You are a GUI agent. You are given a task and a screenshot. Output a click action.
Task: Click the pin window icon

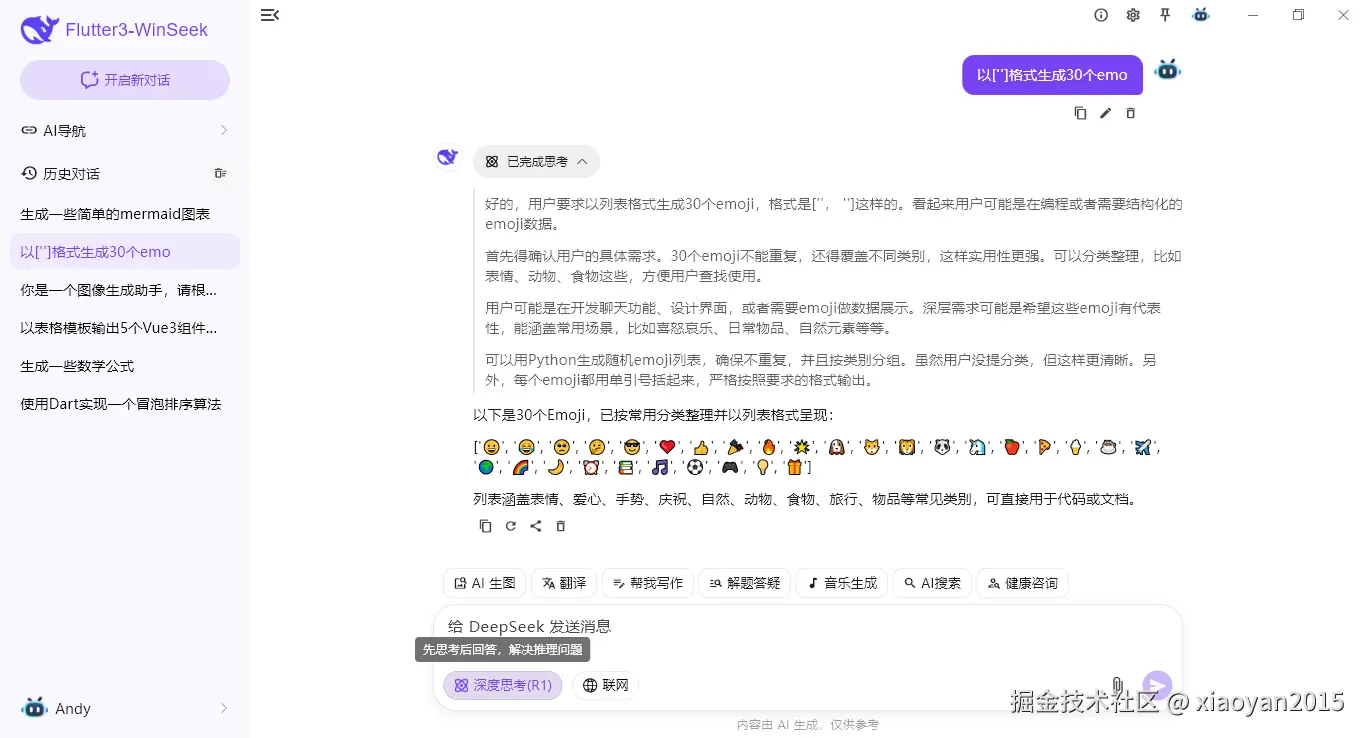coord(1166,15)
